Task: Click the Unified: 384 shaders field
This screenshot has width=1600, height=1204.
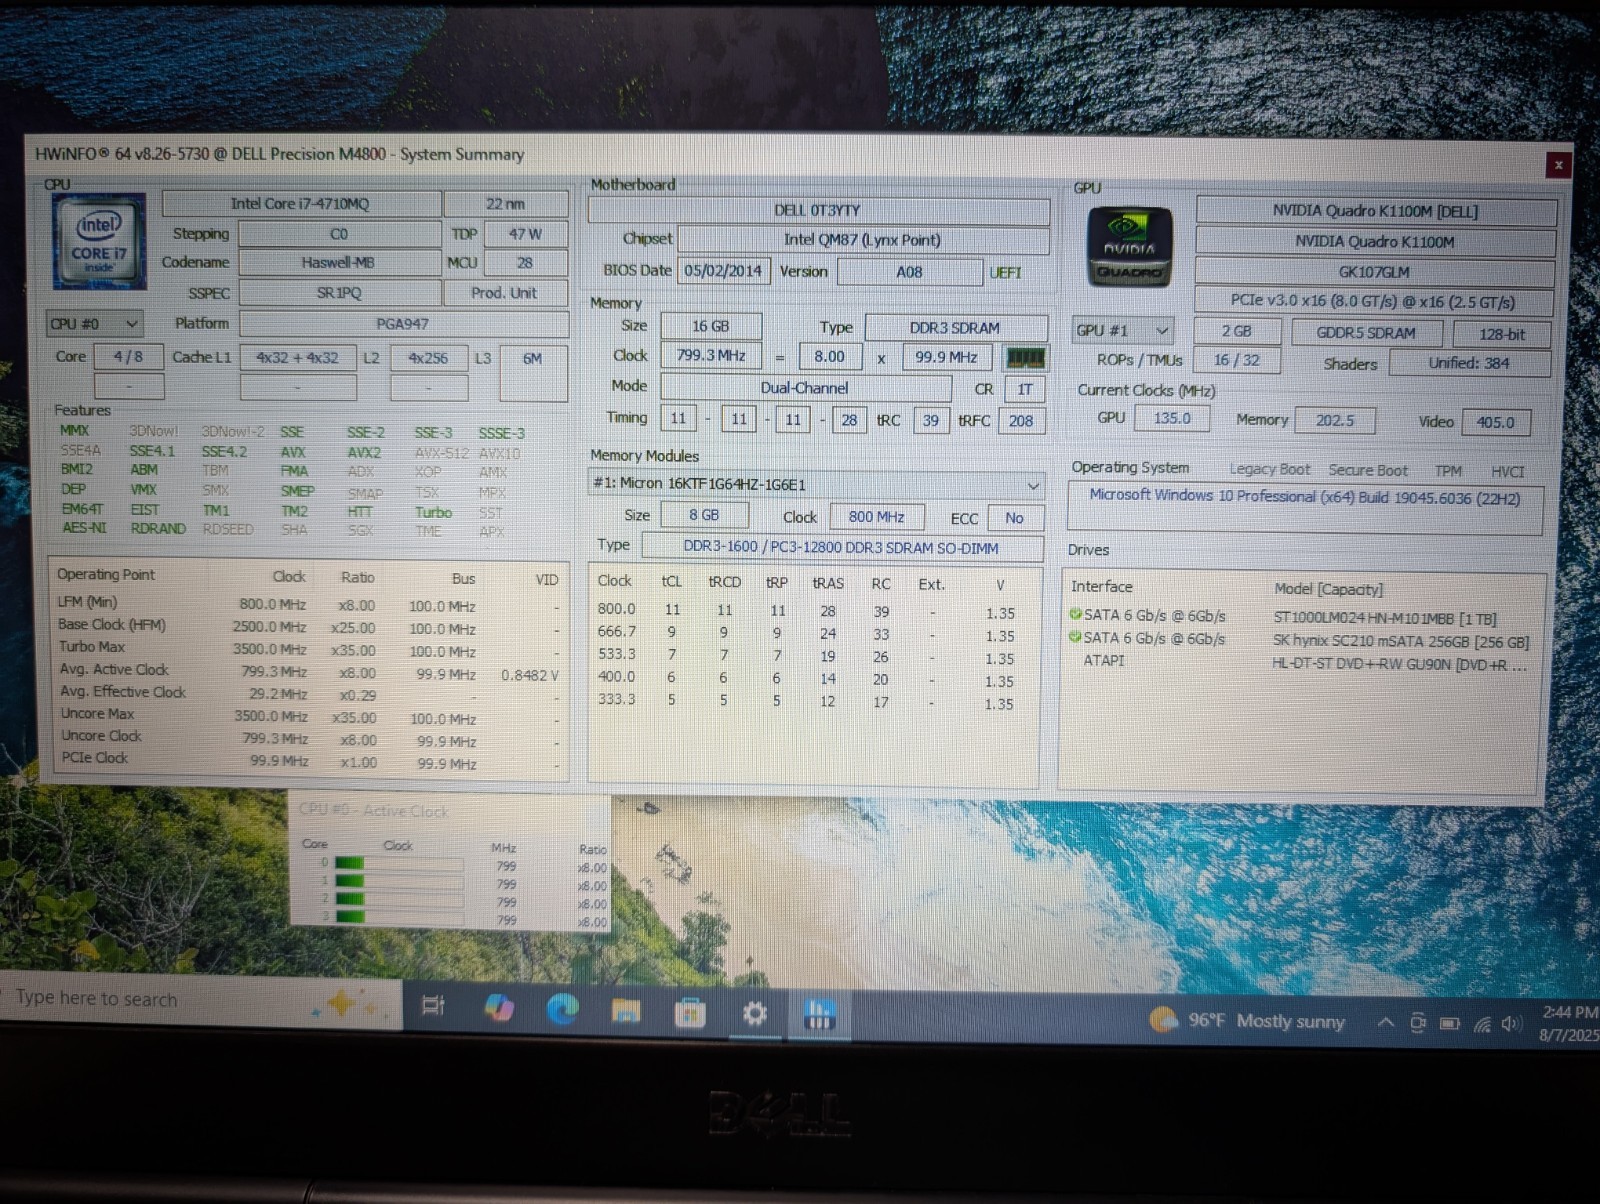Action: (x=1469, y=363)
